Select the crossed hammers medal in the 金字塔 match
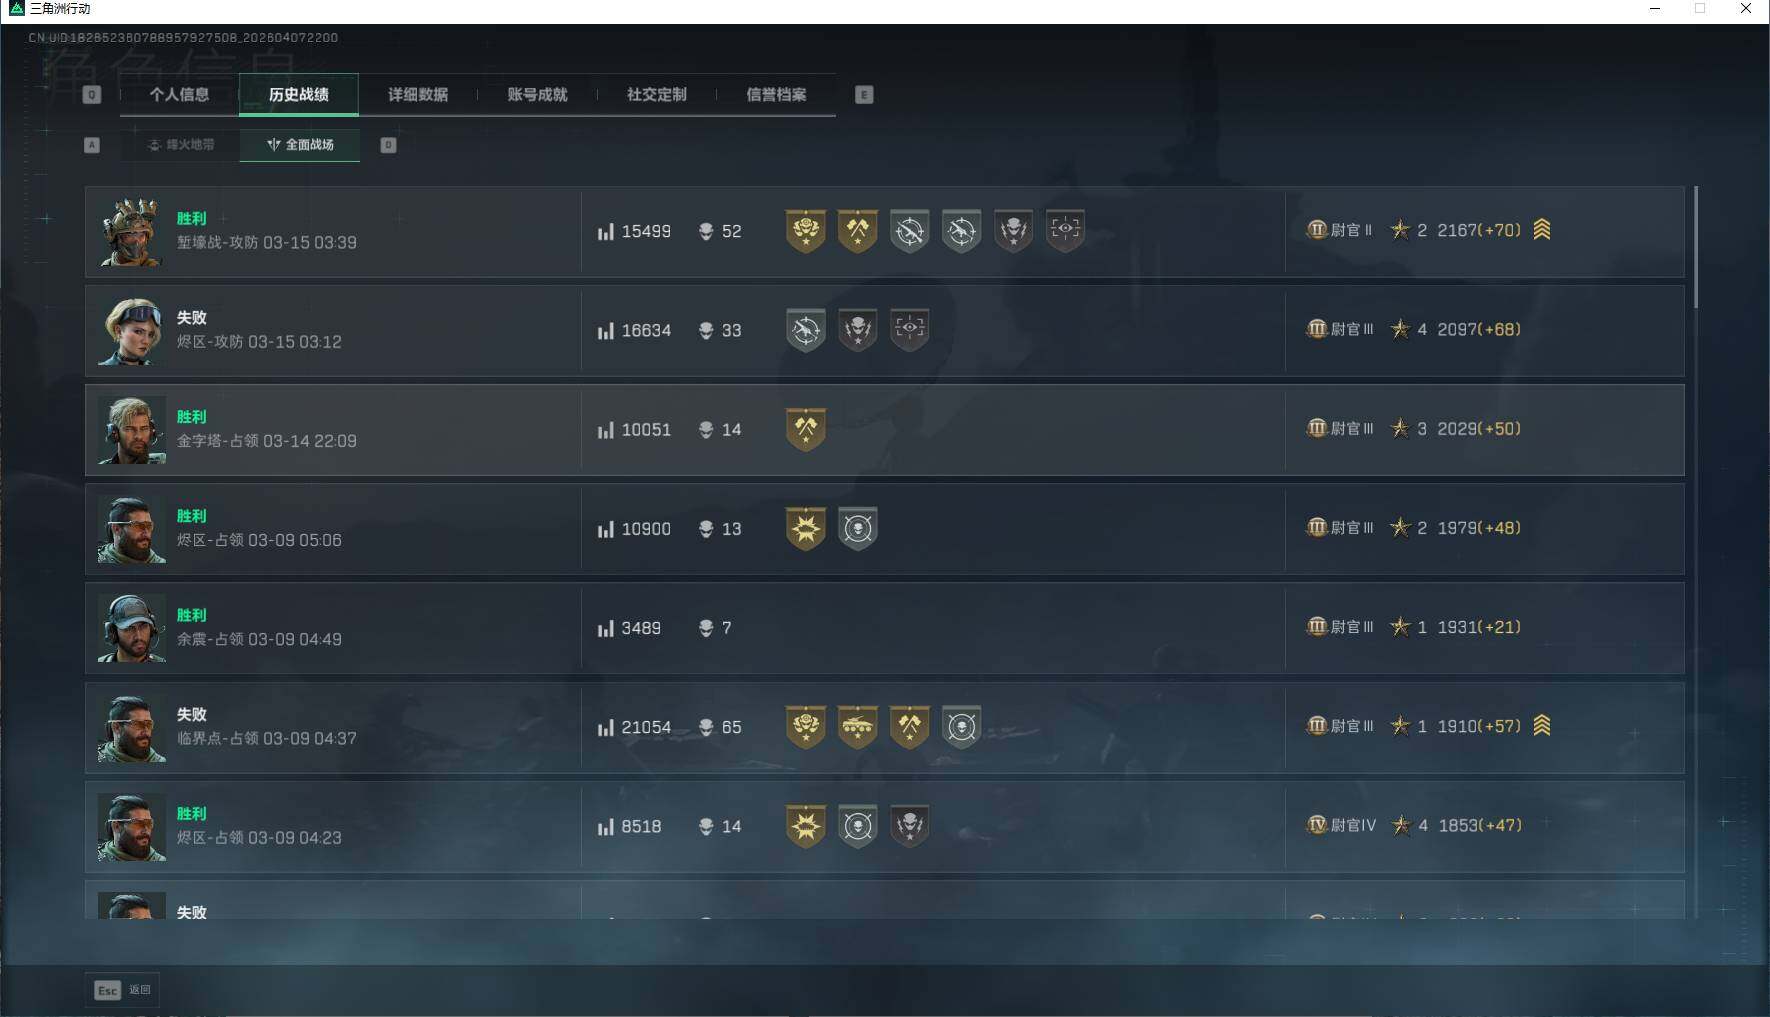The width and height of the screenshot is (1770, 1017). pyautogui.click(x=805, y=429)
